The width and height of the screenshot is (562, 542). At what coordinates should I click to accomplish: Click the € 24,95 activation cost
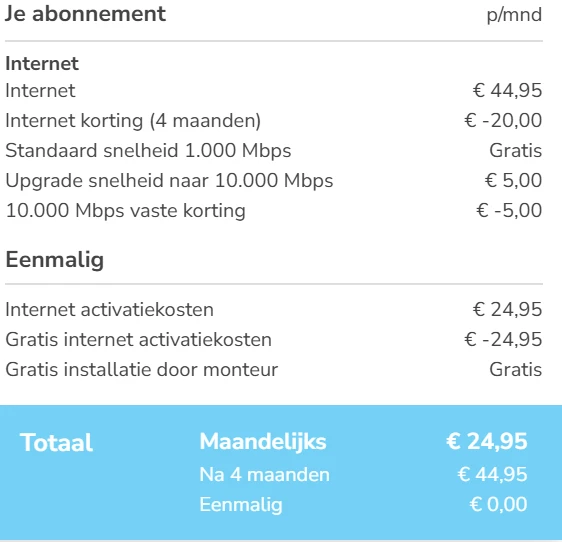coord(507,310)
